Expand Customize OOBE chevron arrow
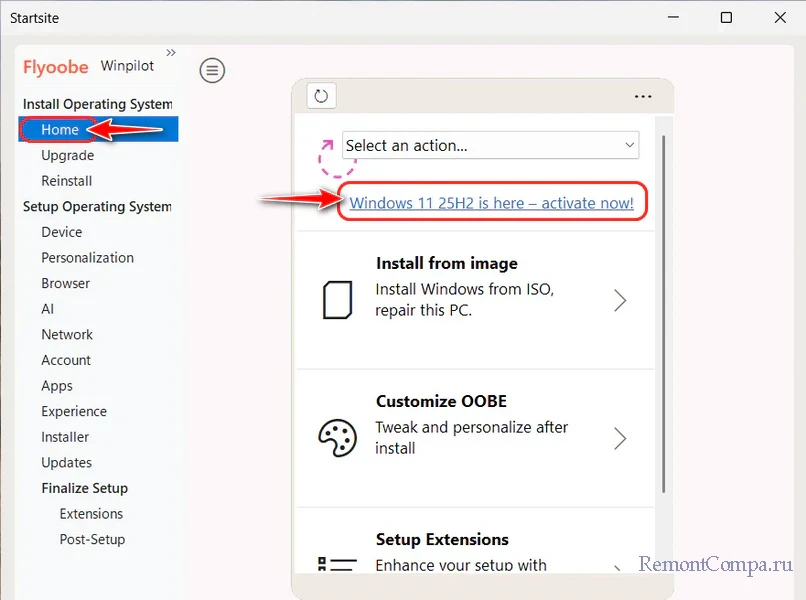 point(620,438)
